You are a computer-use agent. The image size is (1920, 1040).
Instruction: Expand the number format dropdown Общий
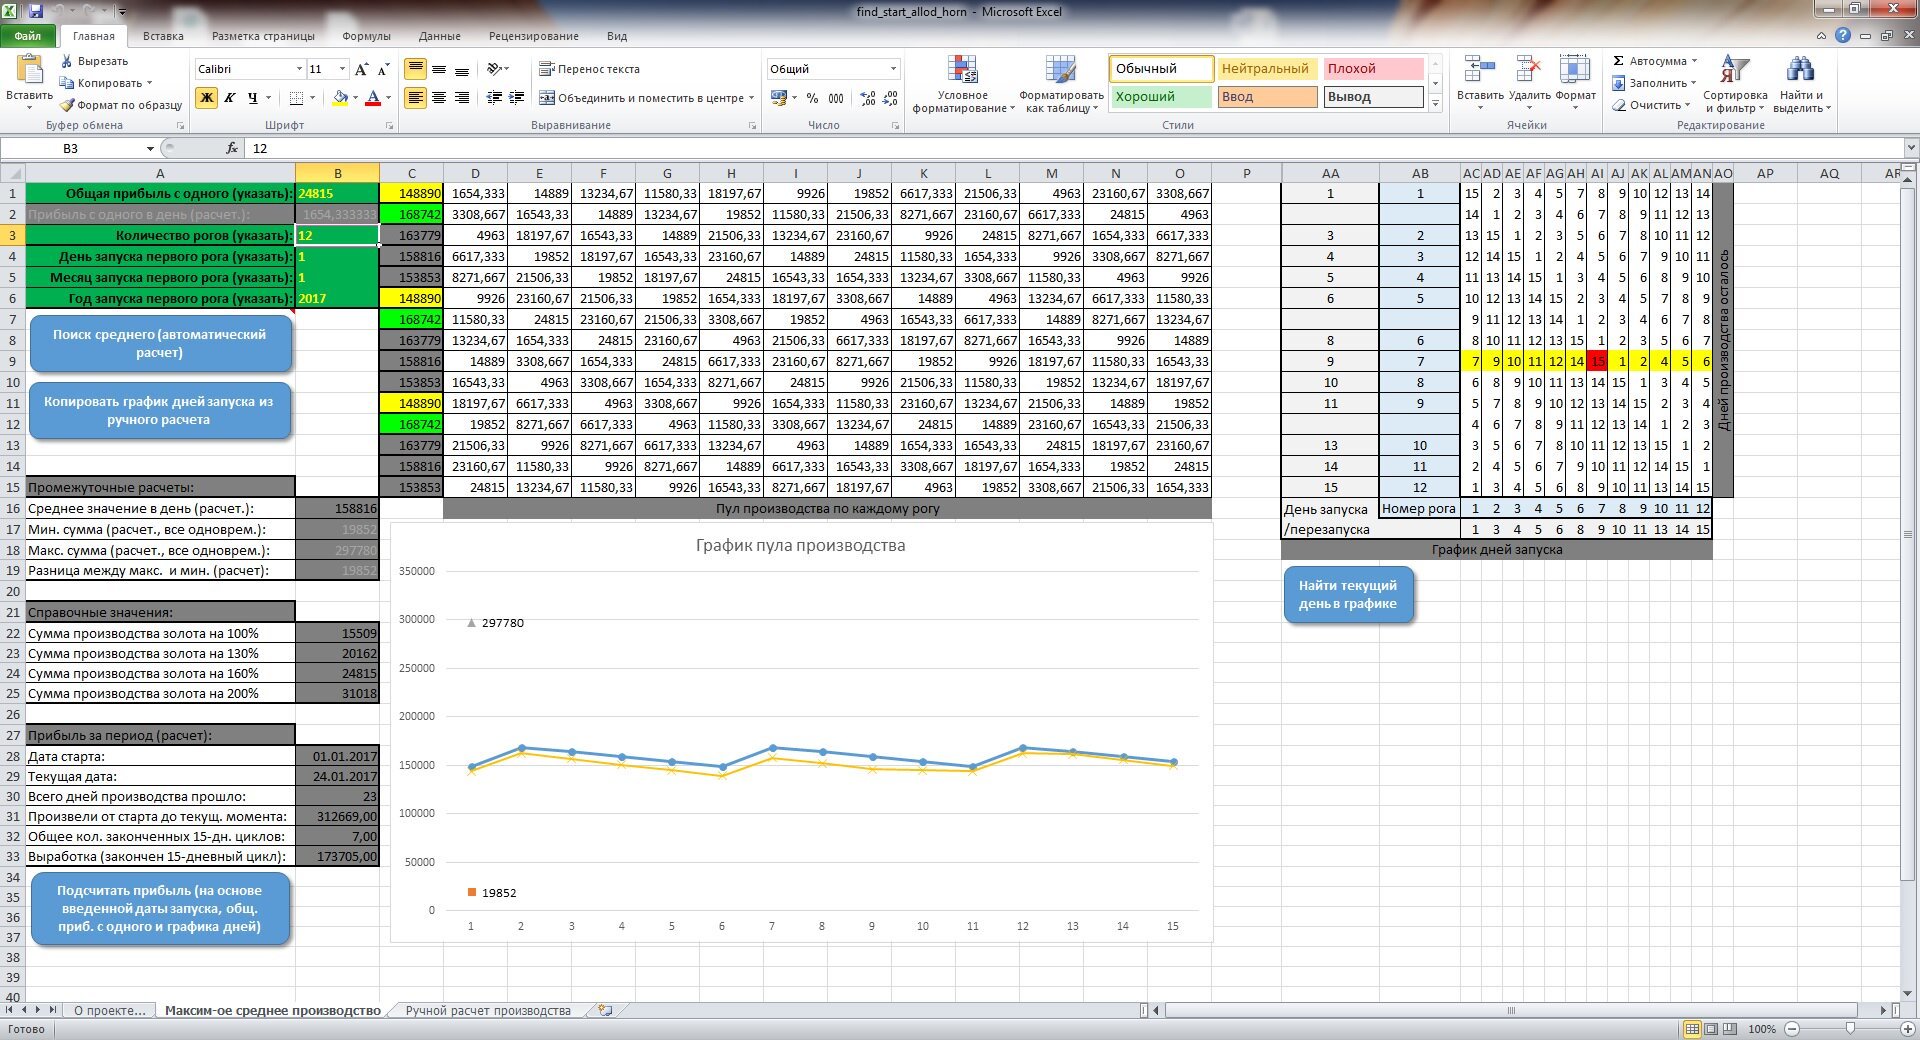point(893,69)
